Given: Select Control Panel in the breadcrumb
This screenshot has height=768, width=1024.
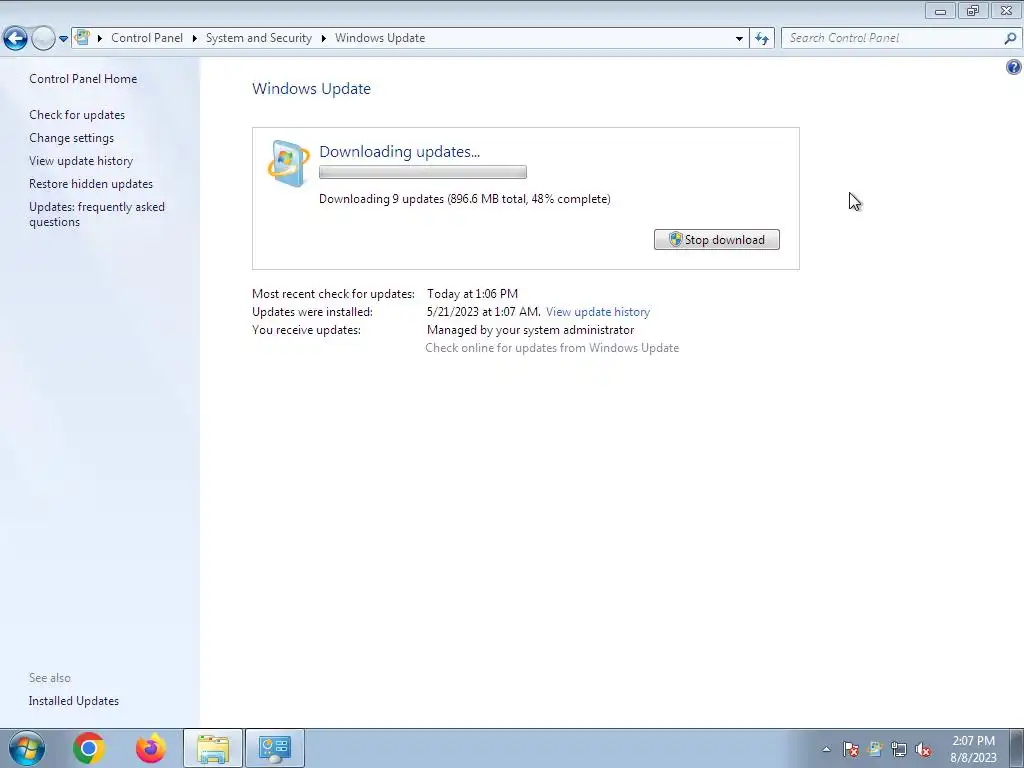Looking at the screenshot, I should (x=147, y=38).
